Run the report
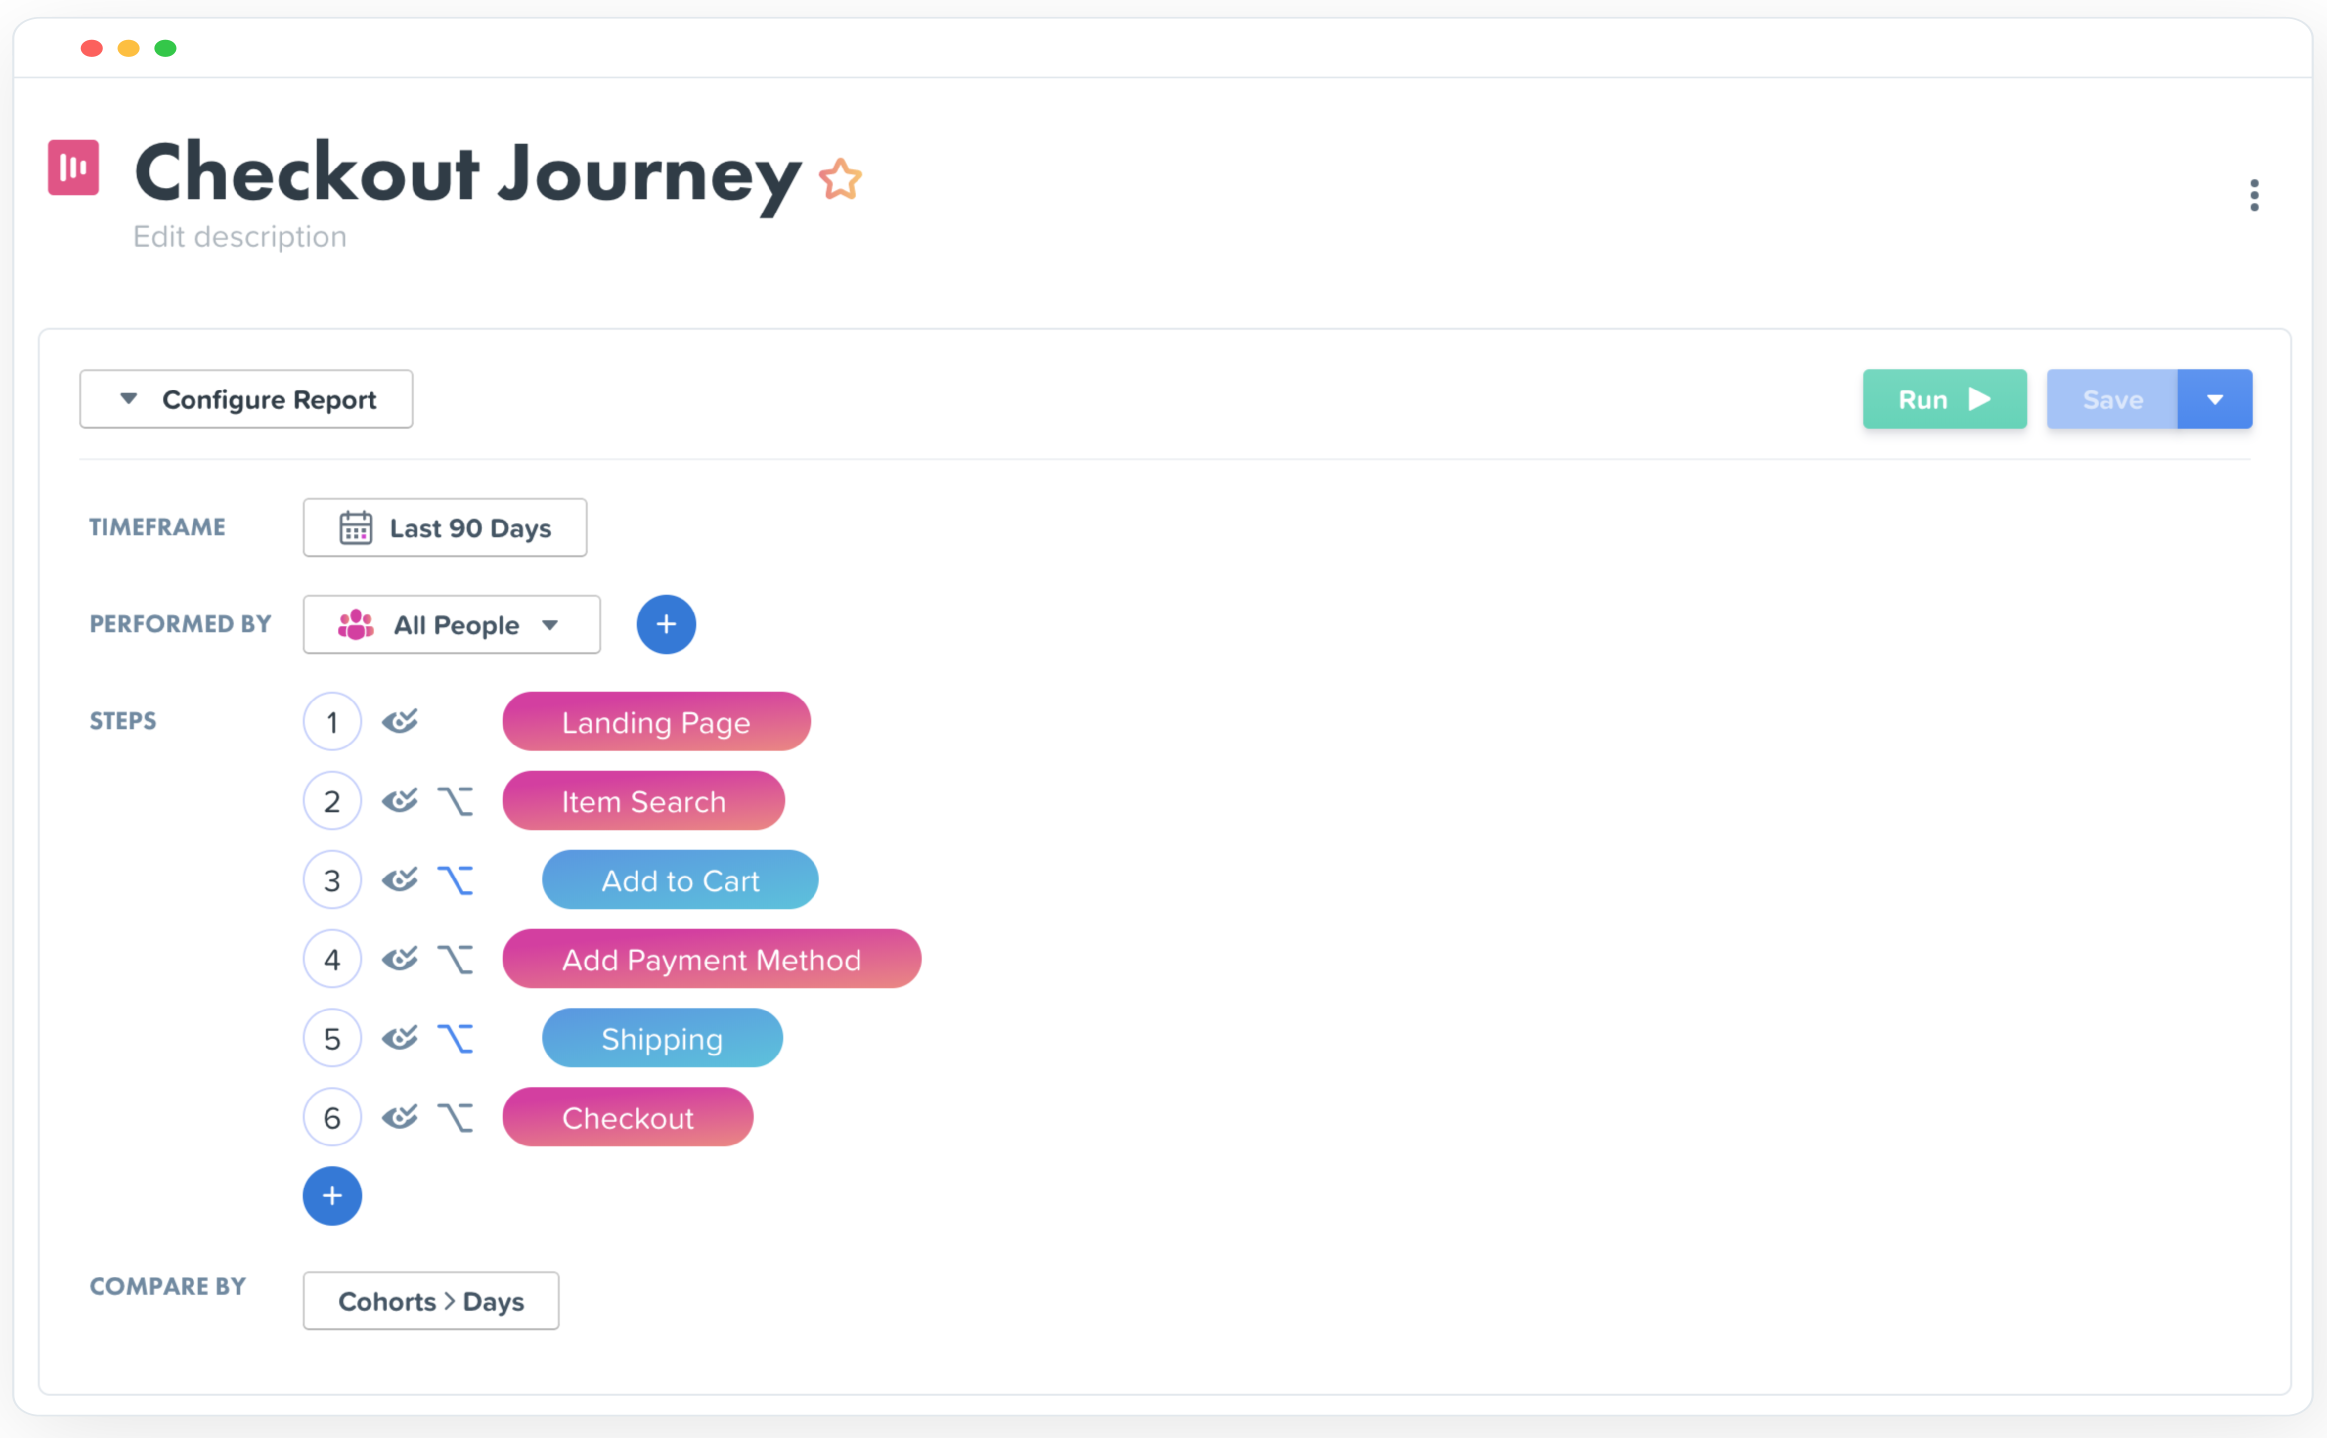The width and height of the screenshot is (2327, 1438). tap(1944, 400)
